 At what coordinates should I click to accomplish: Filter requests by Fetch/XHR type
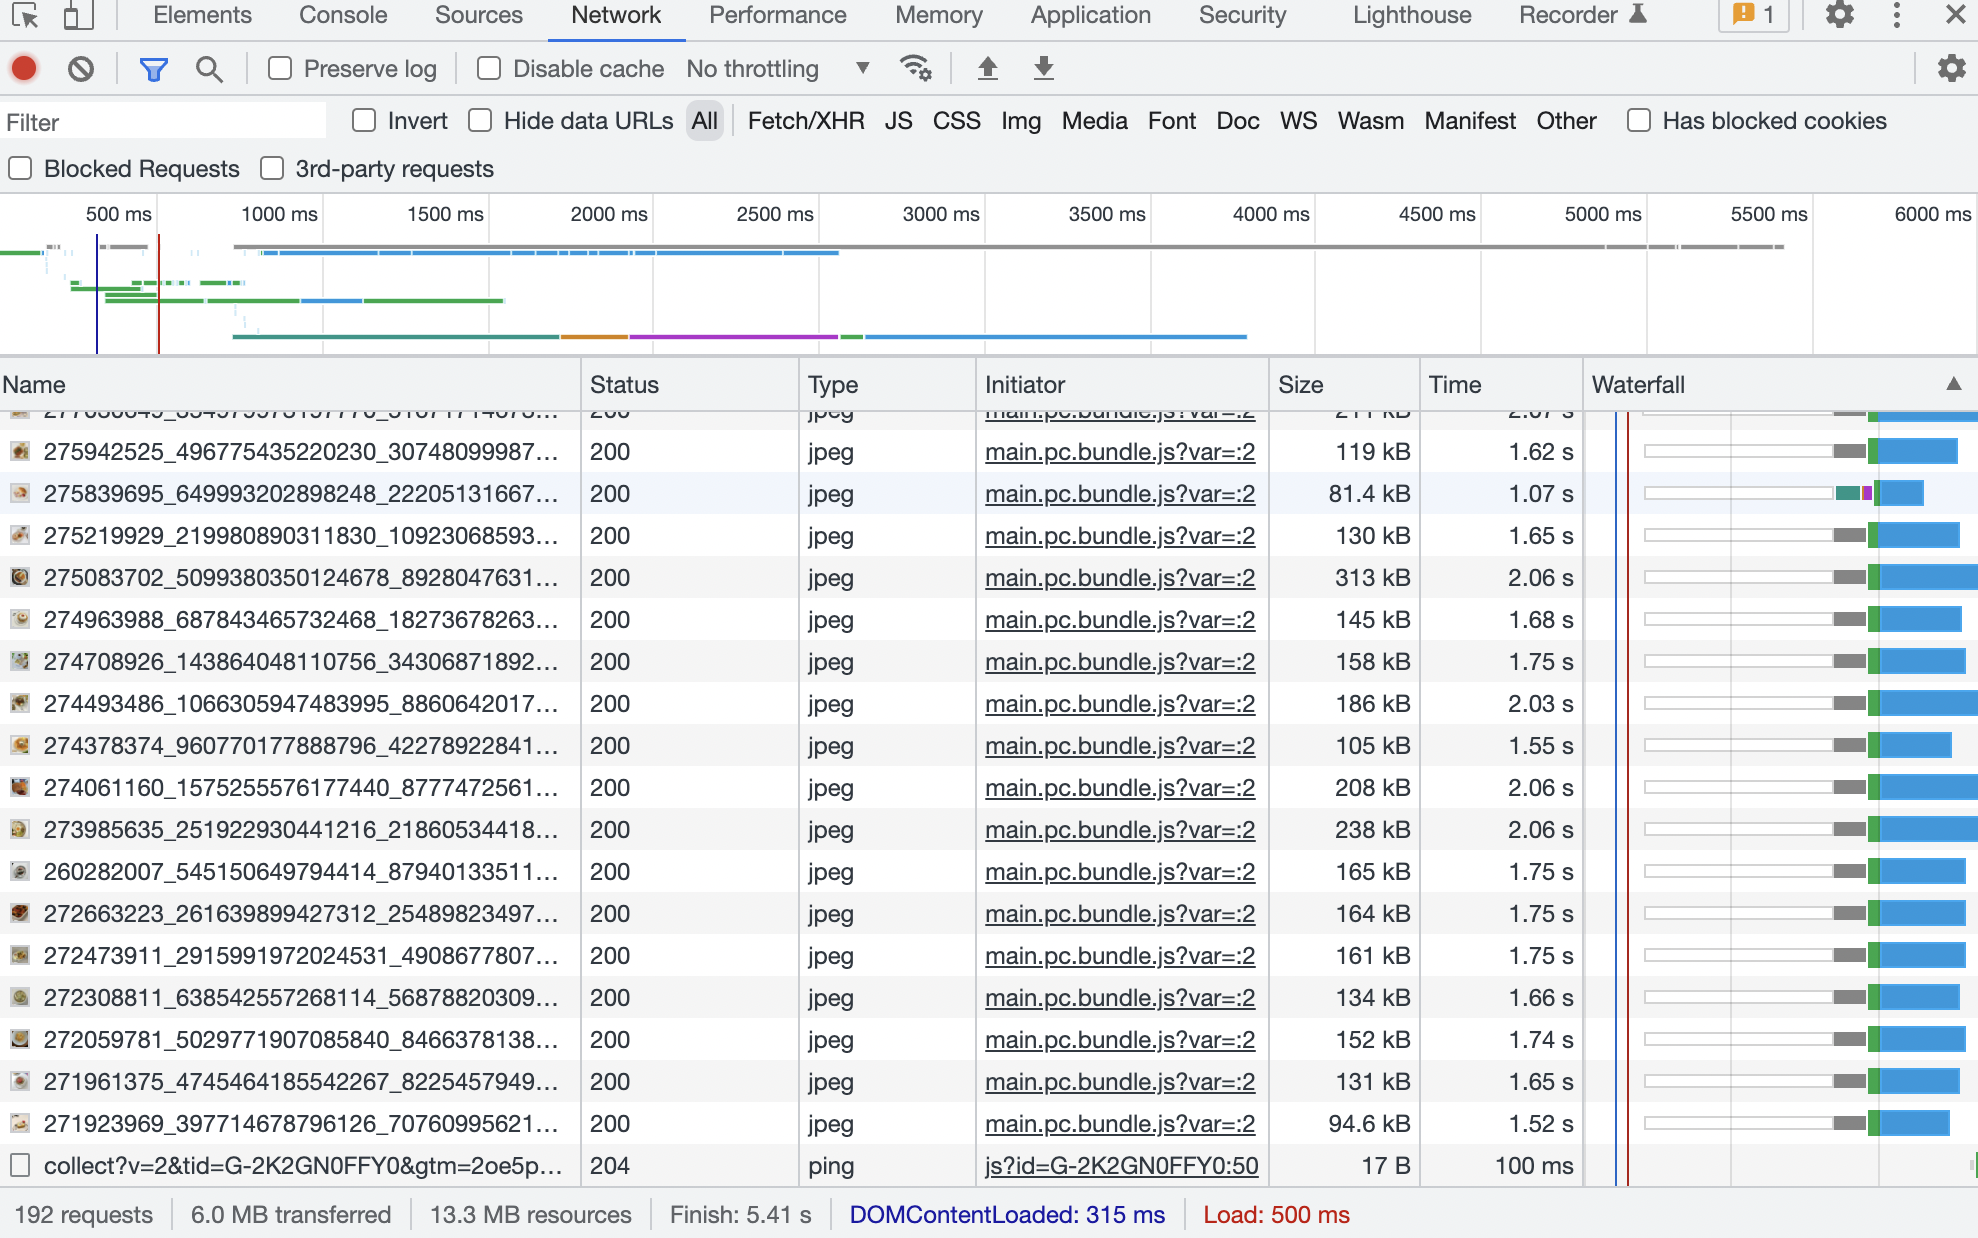click(805, 121)
